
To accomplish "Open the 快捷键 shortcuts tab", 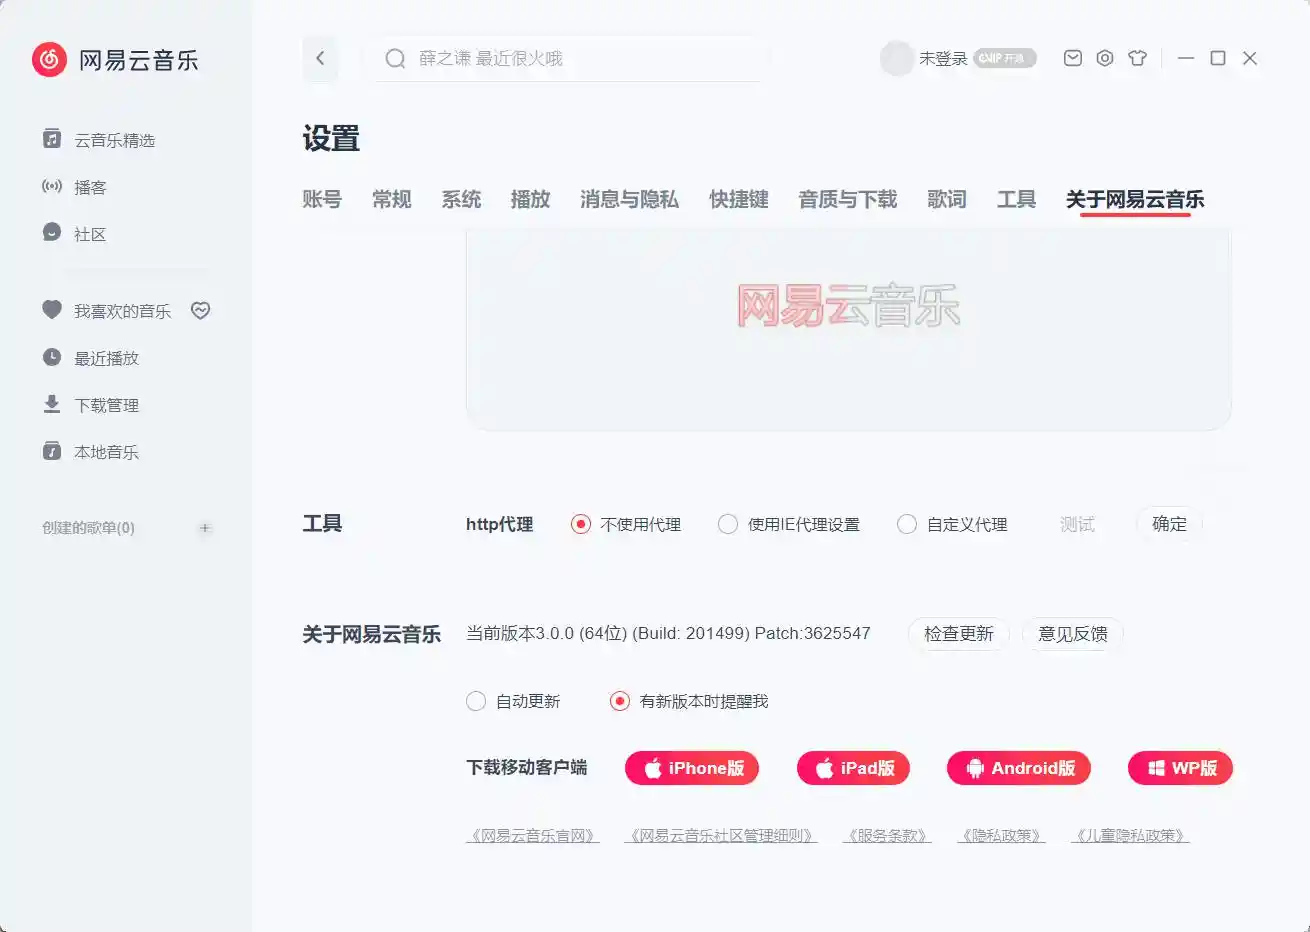I will coord(737,199).
